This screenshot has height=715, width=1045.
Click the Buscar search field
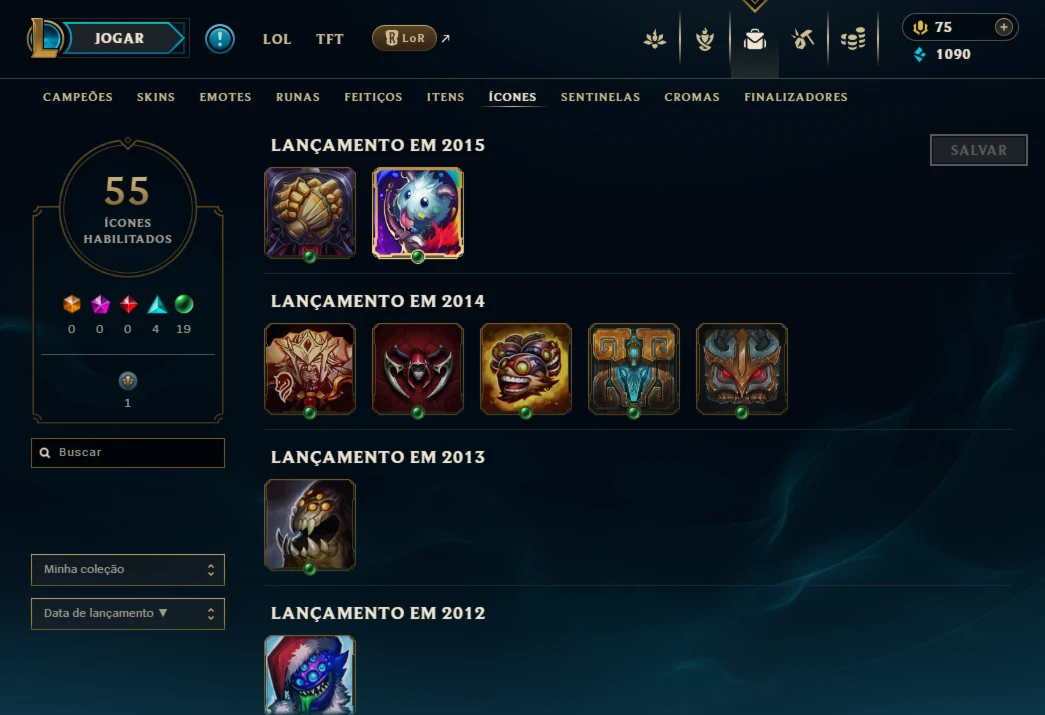point(128,452)
